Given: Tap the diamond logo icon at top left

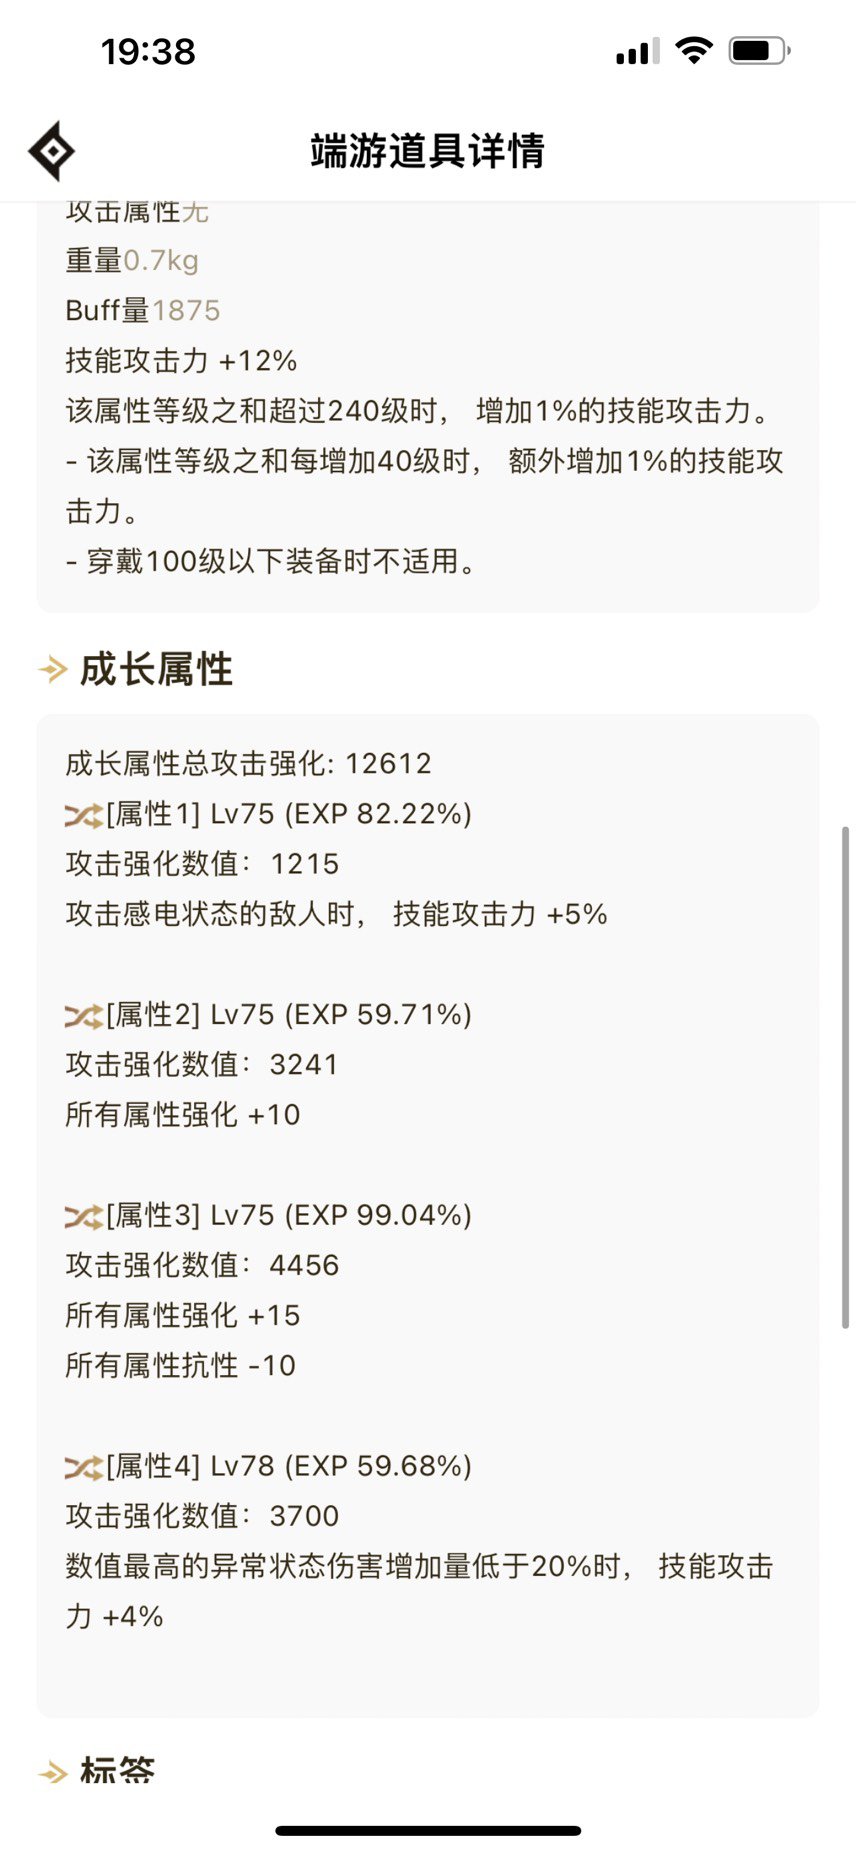Looking at the screenshot, I should point(51,151).
